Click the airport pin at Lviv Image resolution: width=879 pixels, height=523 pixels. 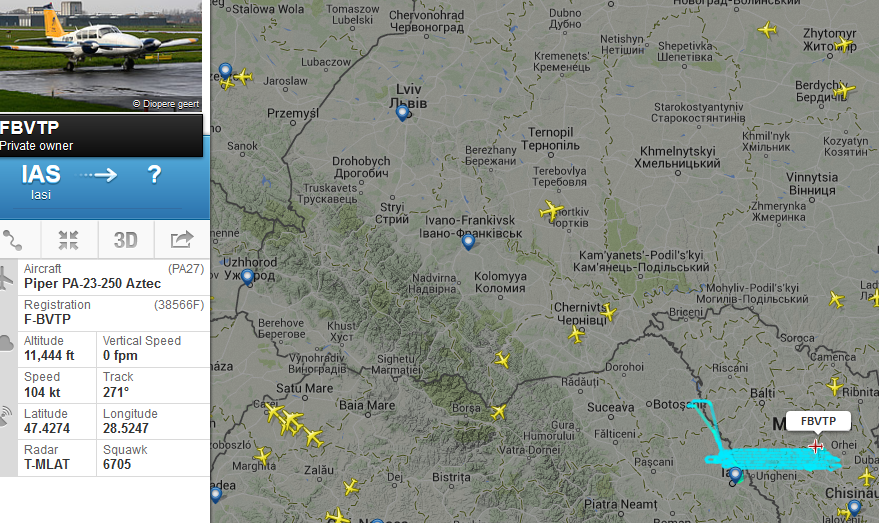click(402, 113)
